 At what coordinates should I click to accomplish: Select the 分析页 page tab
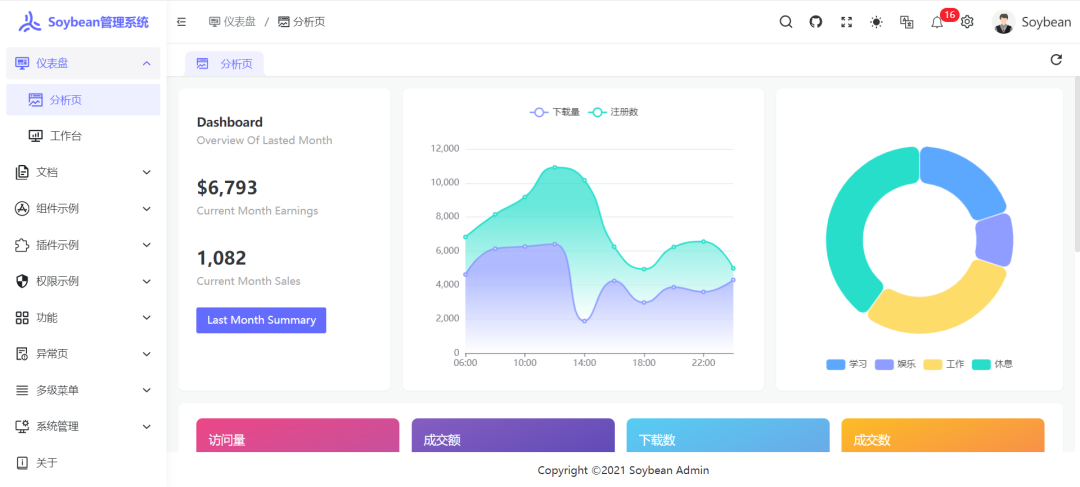point(225,64)
